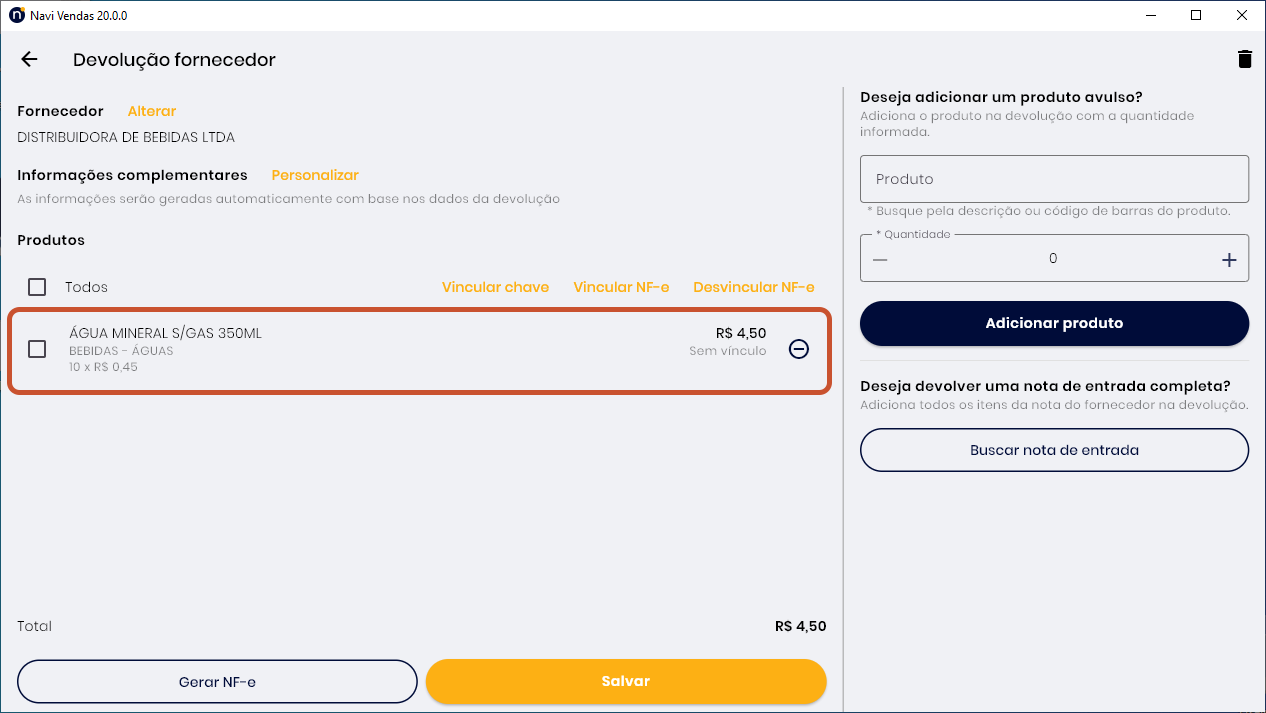Click the Gerar NF-e button

[217, 682]
